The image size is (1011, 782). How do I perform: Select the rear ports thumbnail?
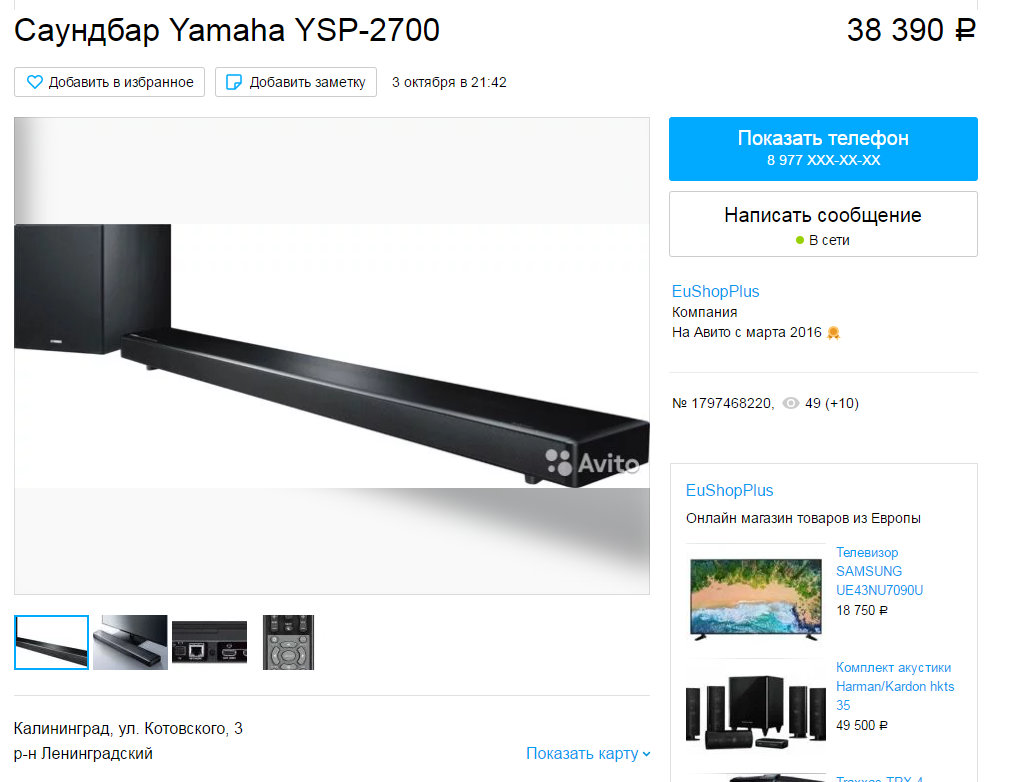pyautogui.click(x=210, y=642)
